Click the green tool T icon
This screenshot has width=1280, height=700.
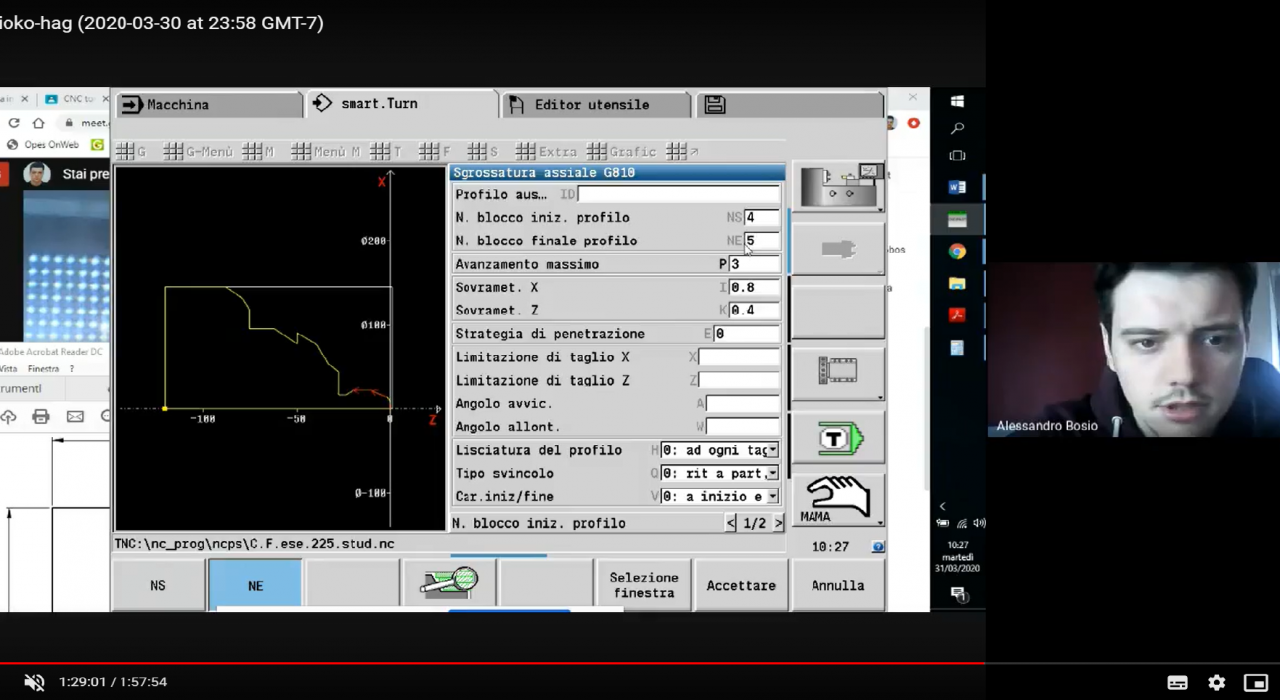pos(838,438)
